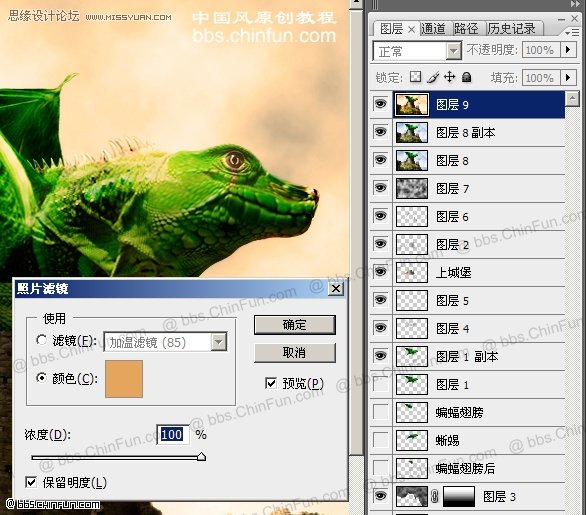Uncheck the 预览(P) checkbox
Screen dimensions: 586x515
[271, 383]
